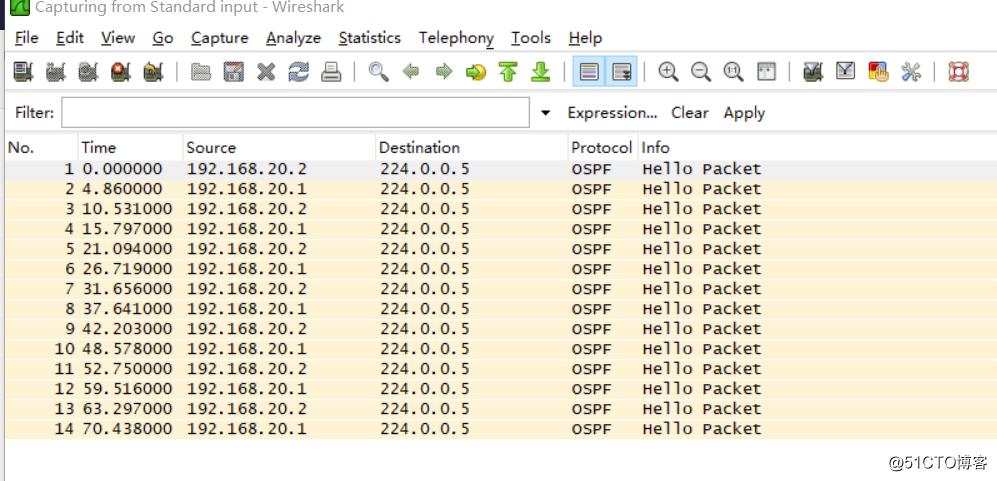Go to specific packet number icon

tap(476, 72)
